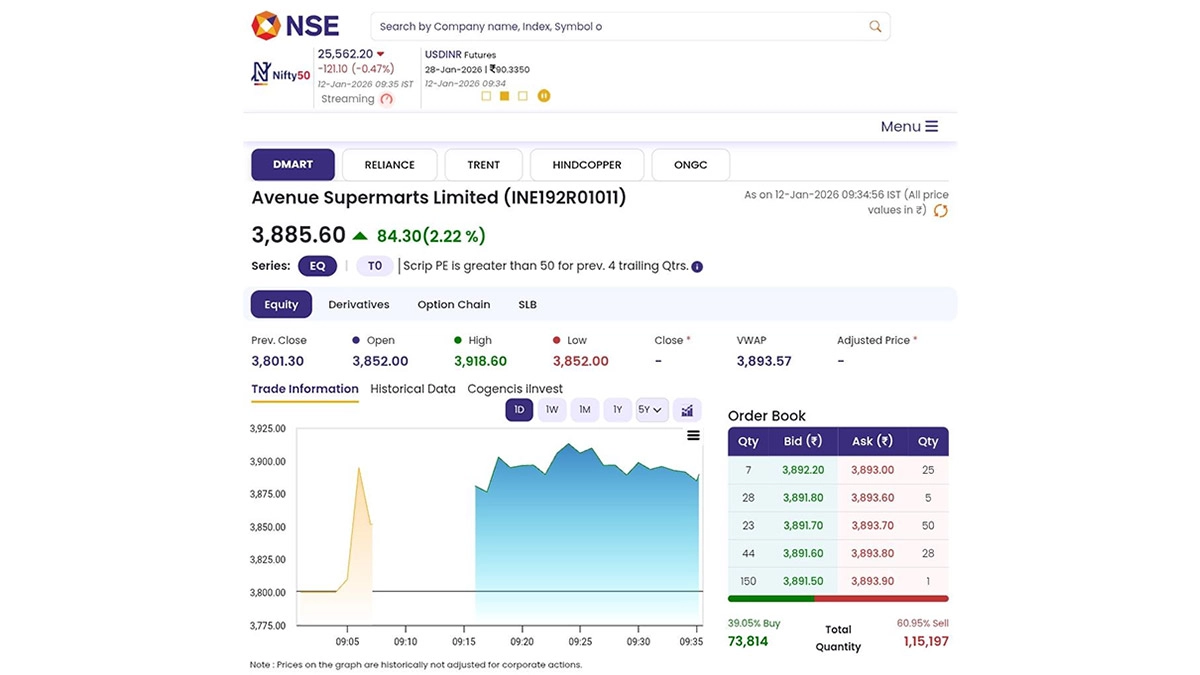Click the buy/sell ratio bar

838,599
